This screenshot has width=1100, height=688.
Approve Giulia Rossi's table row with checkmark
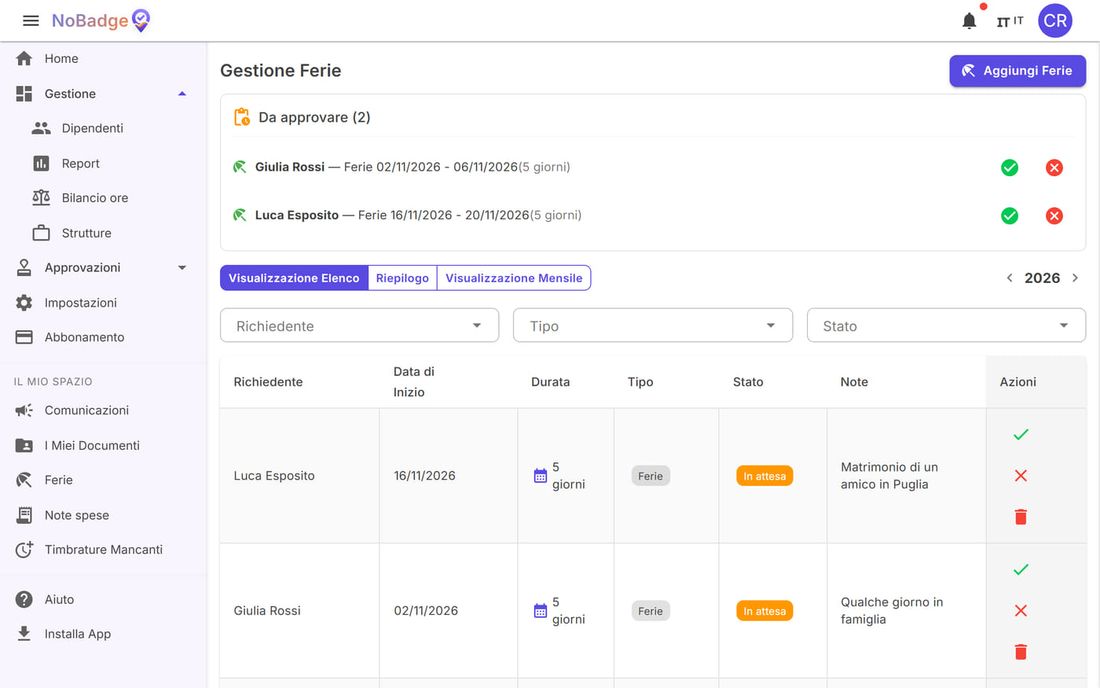1021,569
